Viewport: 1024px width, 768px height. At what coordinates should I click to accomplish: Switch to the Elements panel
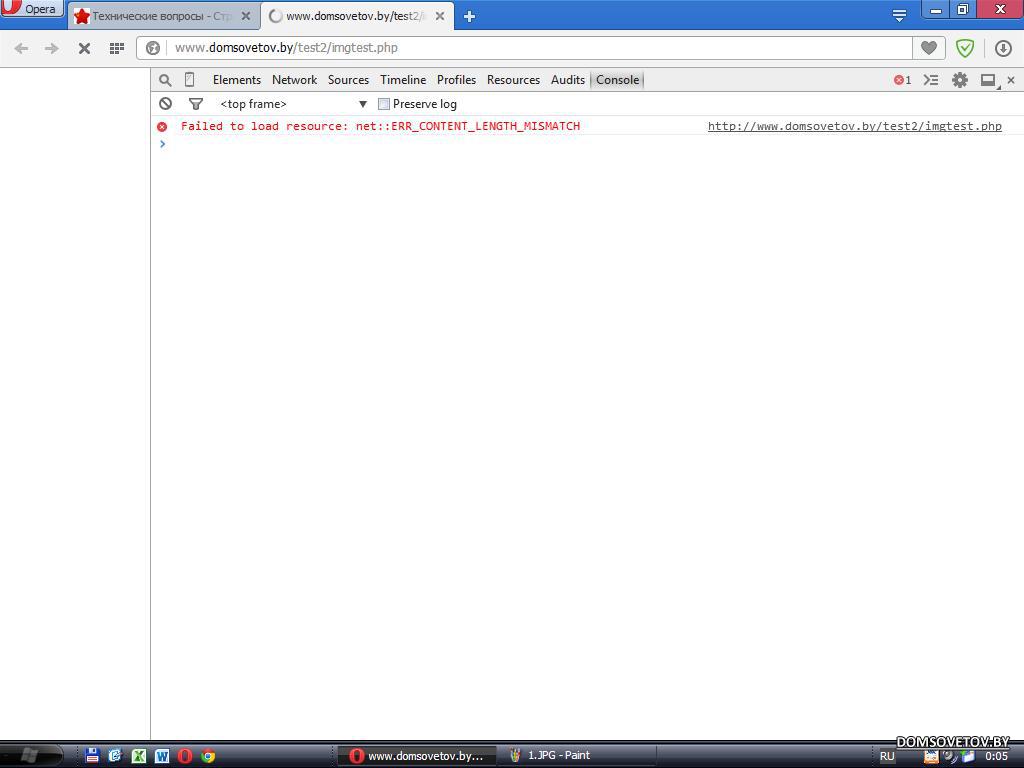236,80
